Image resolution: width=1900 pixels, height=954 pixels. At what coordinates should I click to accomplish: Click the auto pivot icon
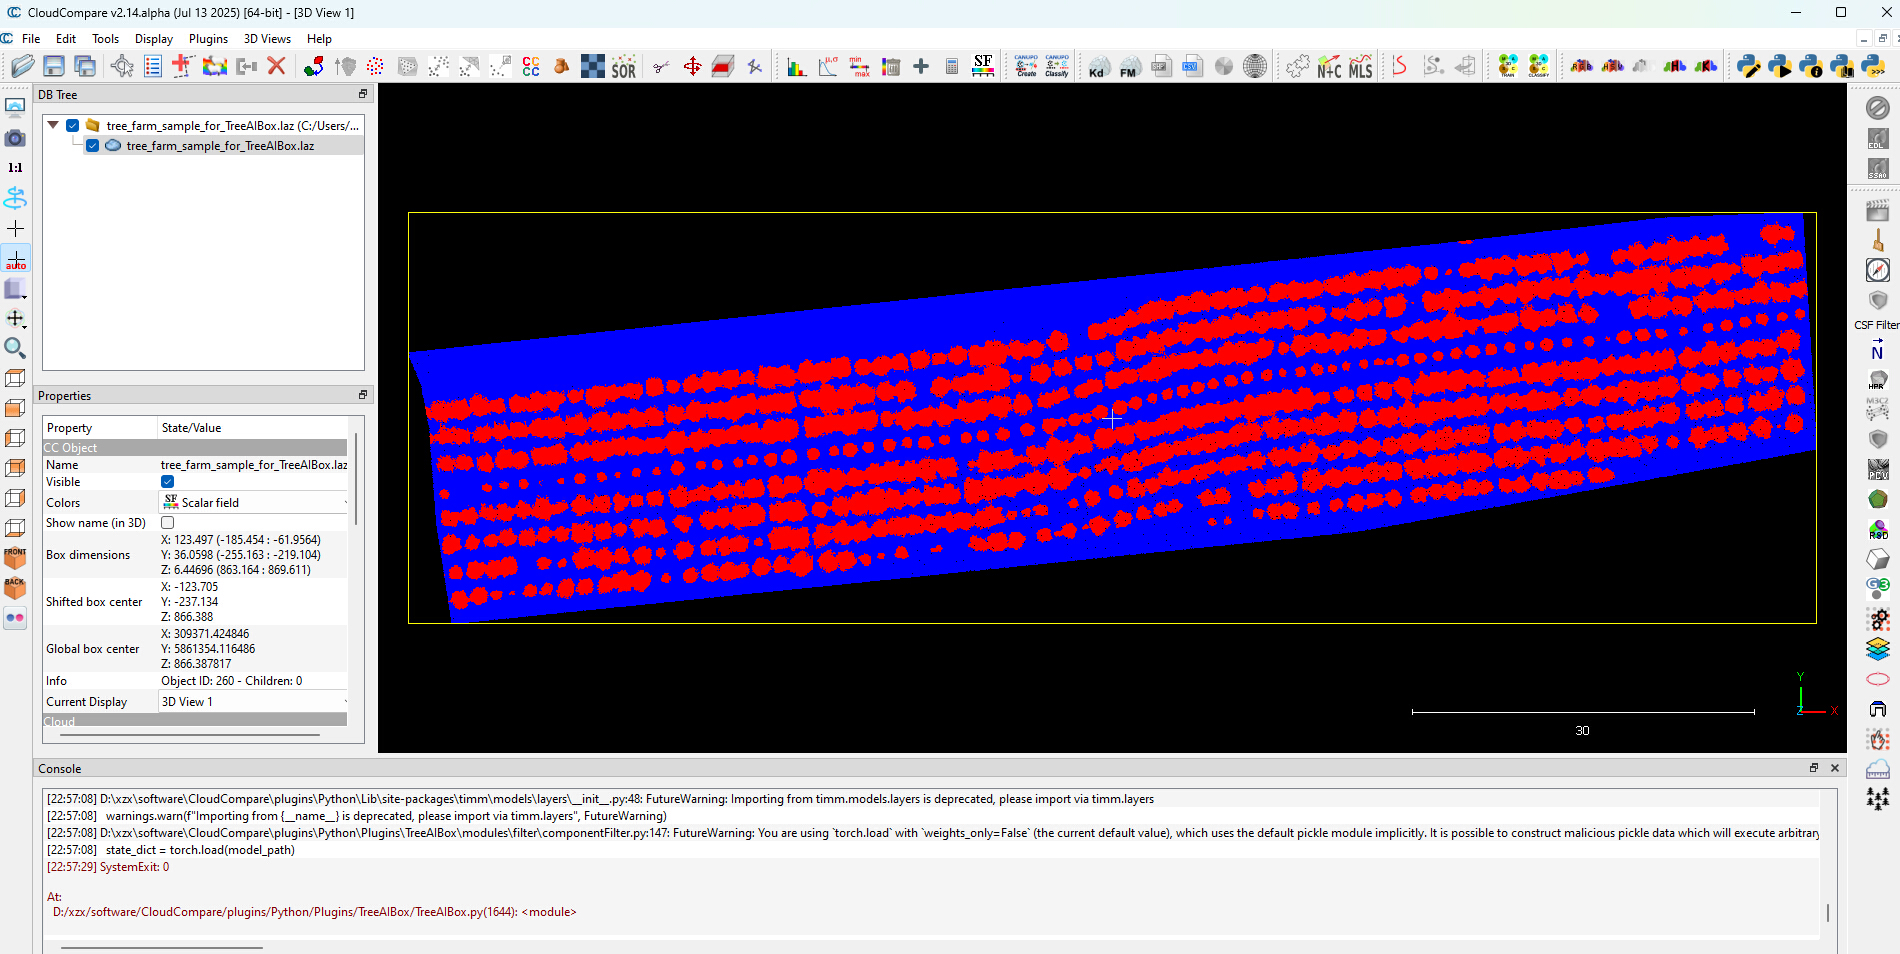(16, 259)
